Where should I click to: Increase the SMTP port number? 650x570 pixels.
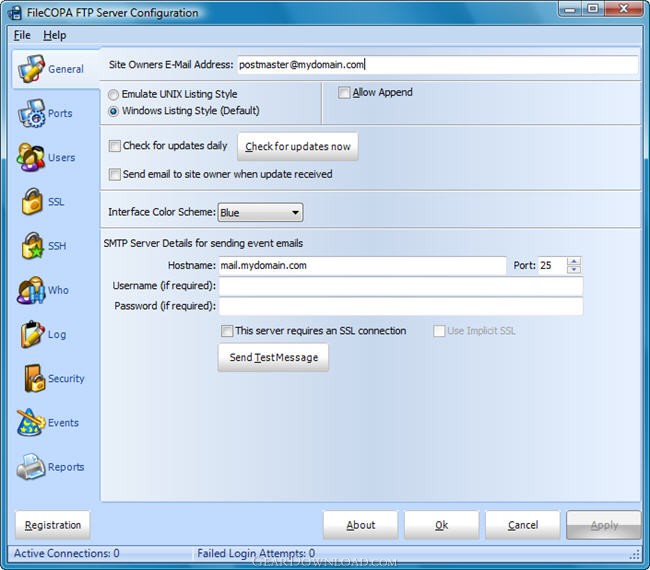point(574,261)
